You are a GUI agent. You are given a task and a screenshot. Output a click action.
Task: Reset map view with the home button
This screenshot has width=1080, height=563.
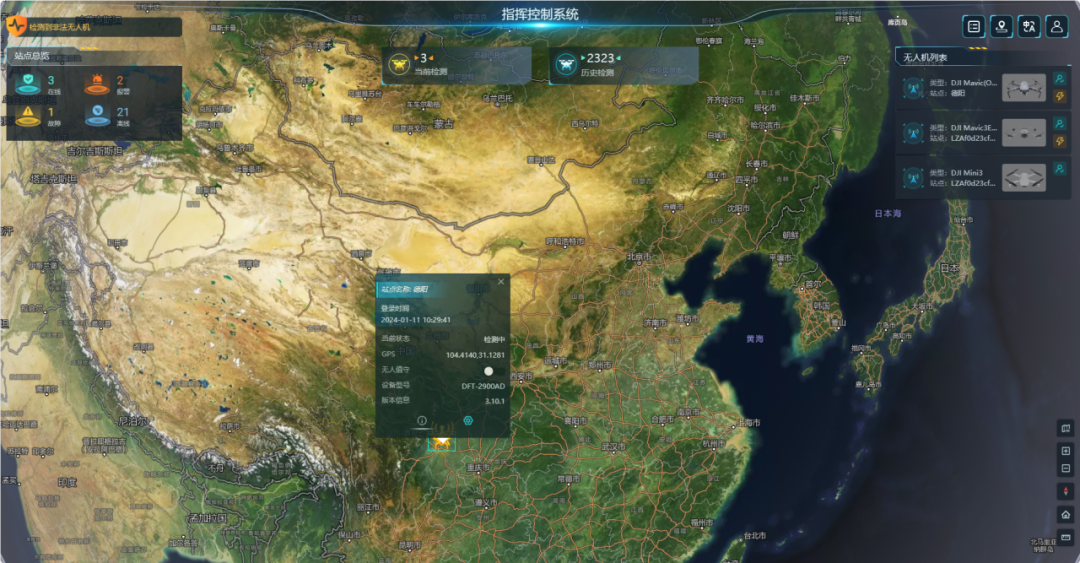click(x=1065, y=514)
